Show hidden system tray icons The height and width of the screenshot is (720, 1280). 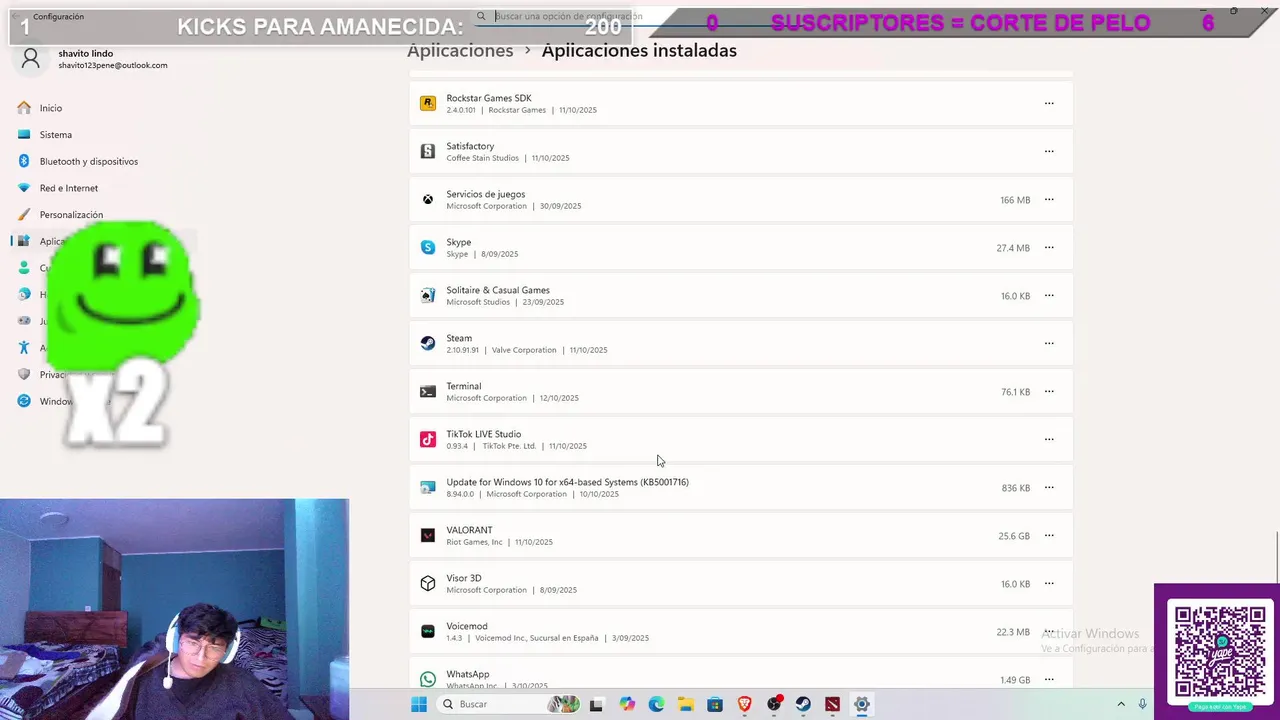tap(1120, 704)
